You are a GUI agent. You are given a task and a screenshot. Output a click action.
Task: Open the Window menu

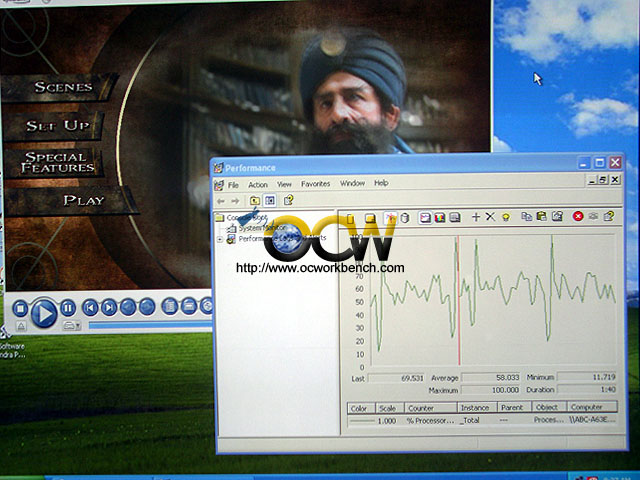[352, 183]
